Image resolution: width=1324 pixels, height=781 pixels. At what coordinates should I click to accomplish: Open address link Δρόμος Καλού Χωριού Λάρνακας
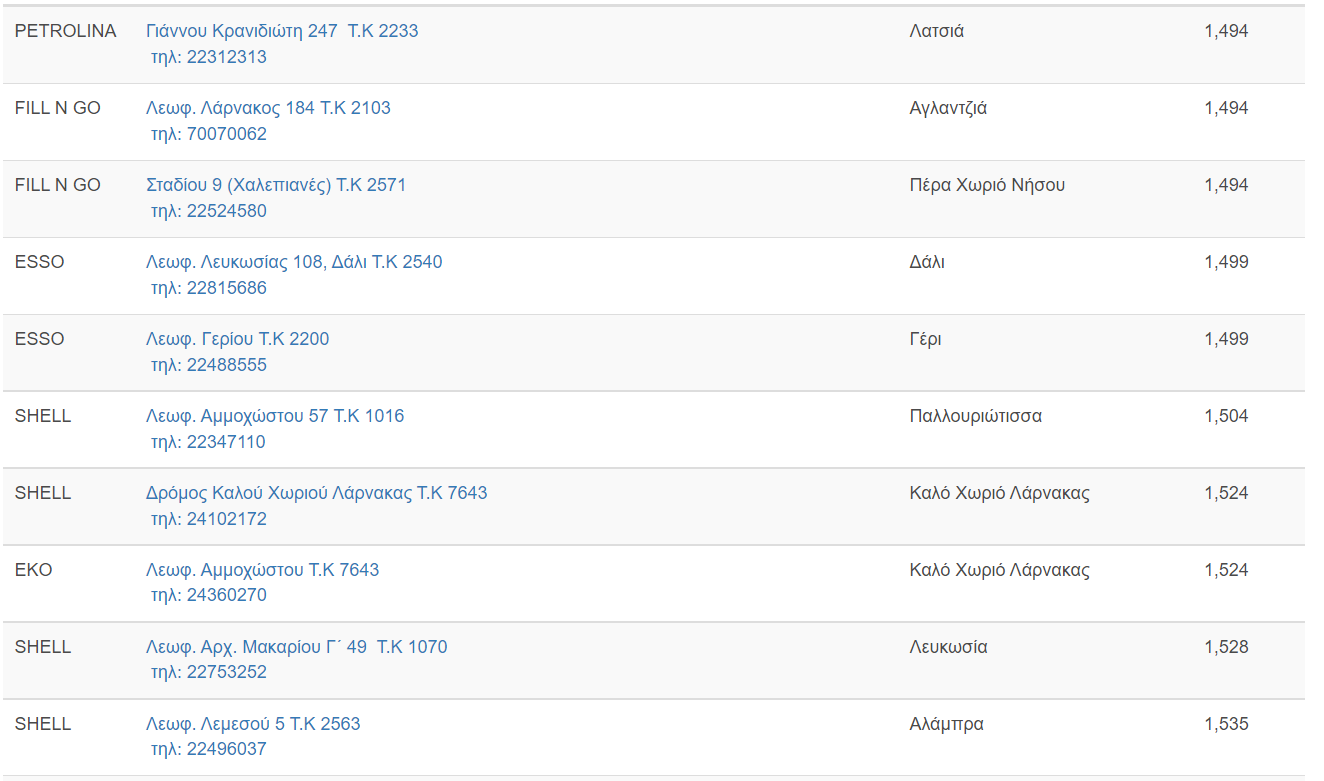317,493
